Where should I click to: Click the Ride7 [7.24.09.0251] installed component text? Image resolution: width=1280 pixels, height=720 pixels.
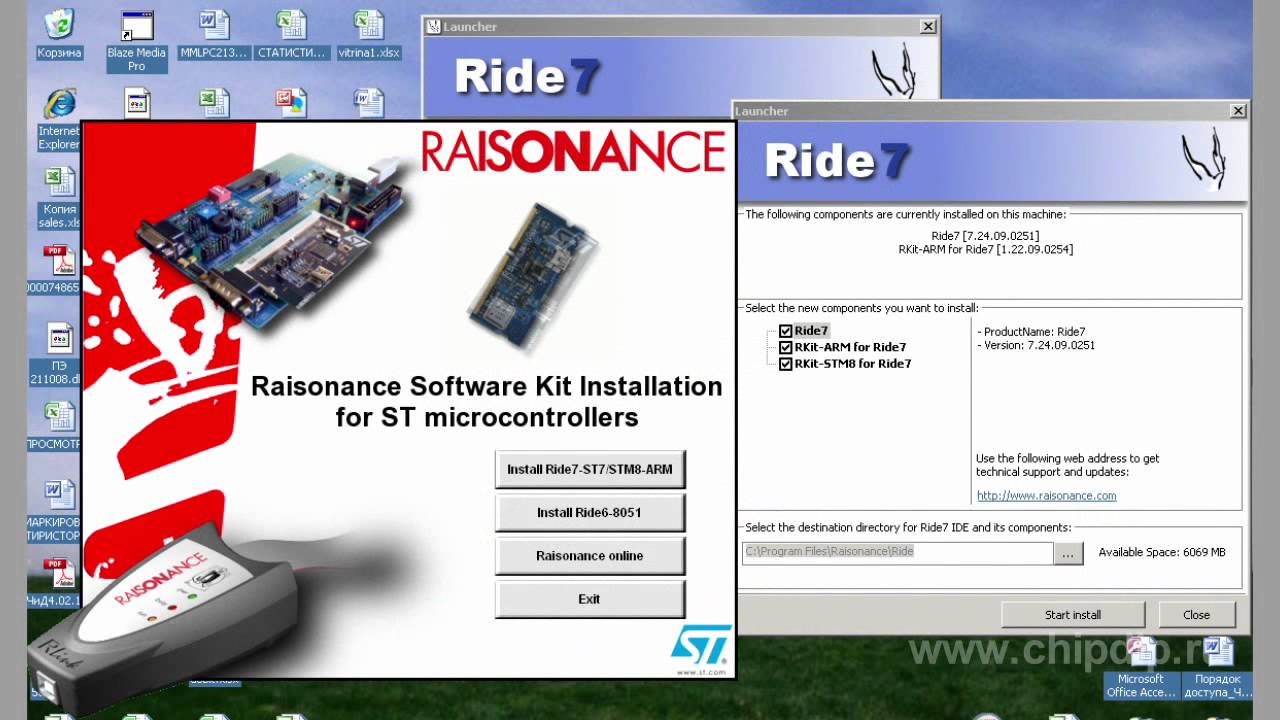985,236
